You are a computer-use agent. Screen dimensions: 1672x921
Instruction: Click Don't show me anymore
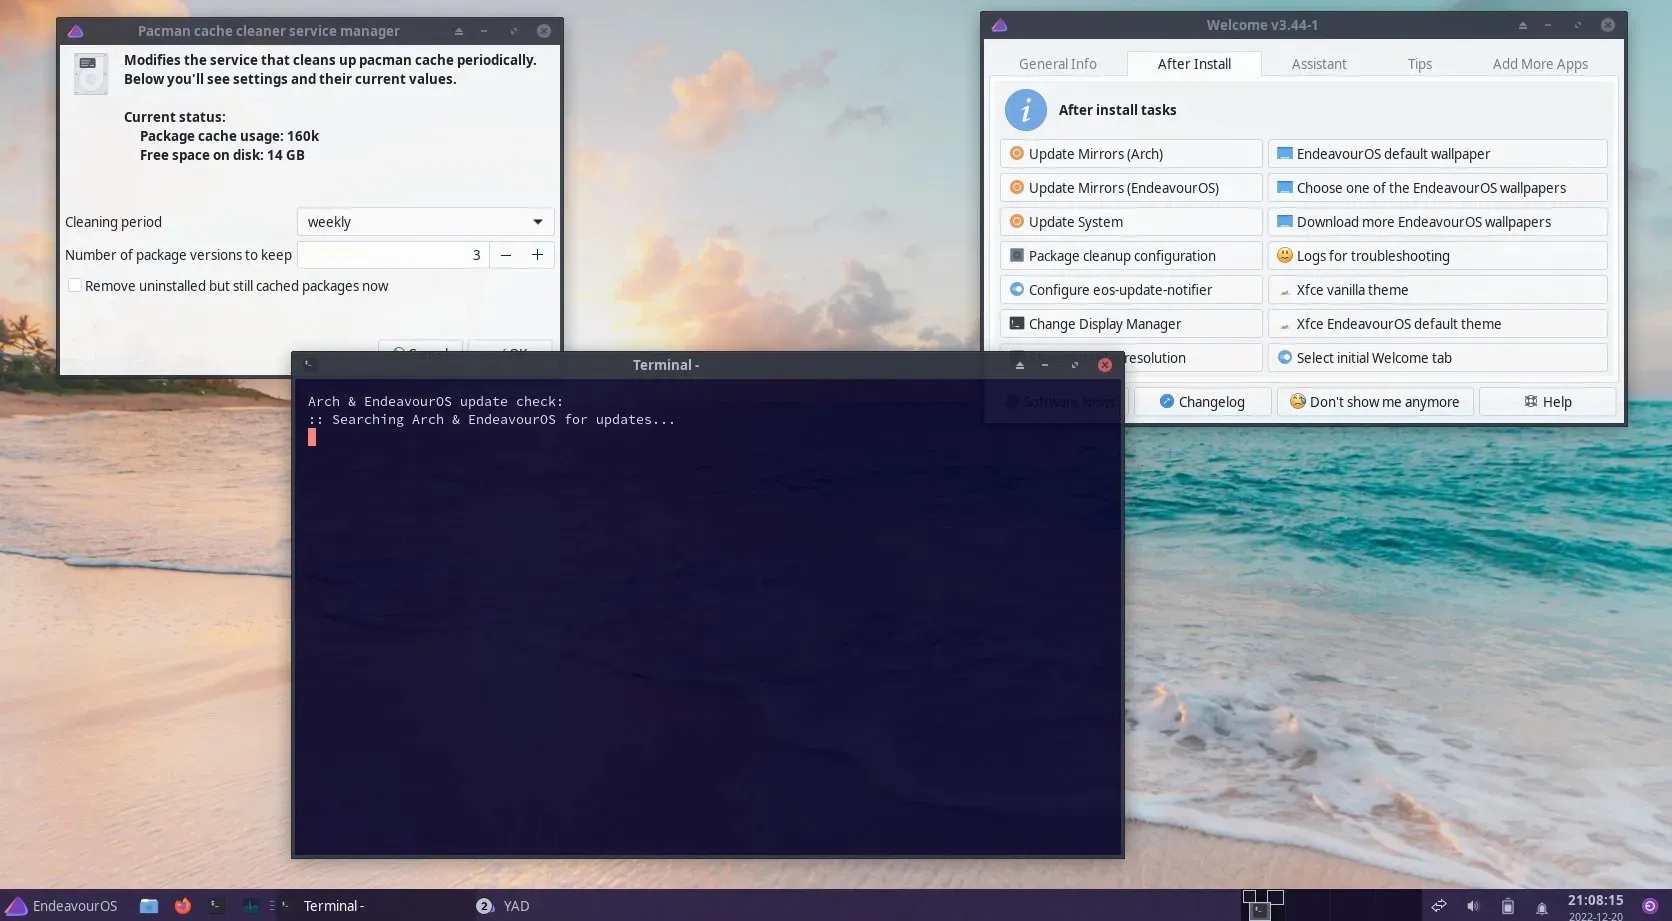(x=1374, y=402)
